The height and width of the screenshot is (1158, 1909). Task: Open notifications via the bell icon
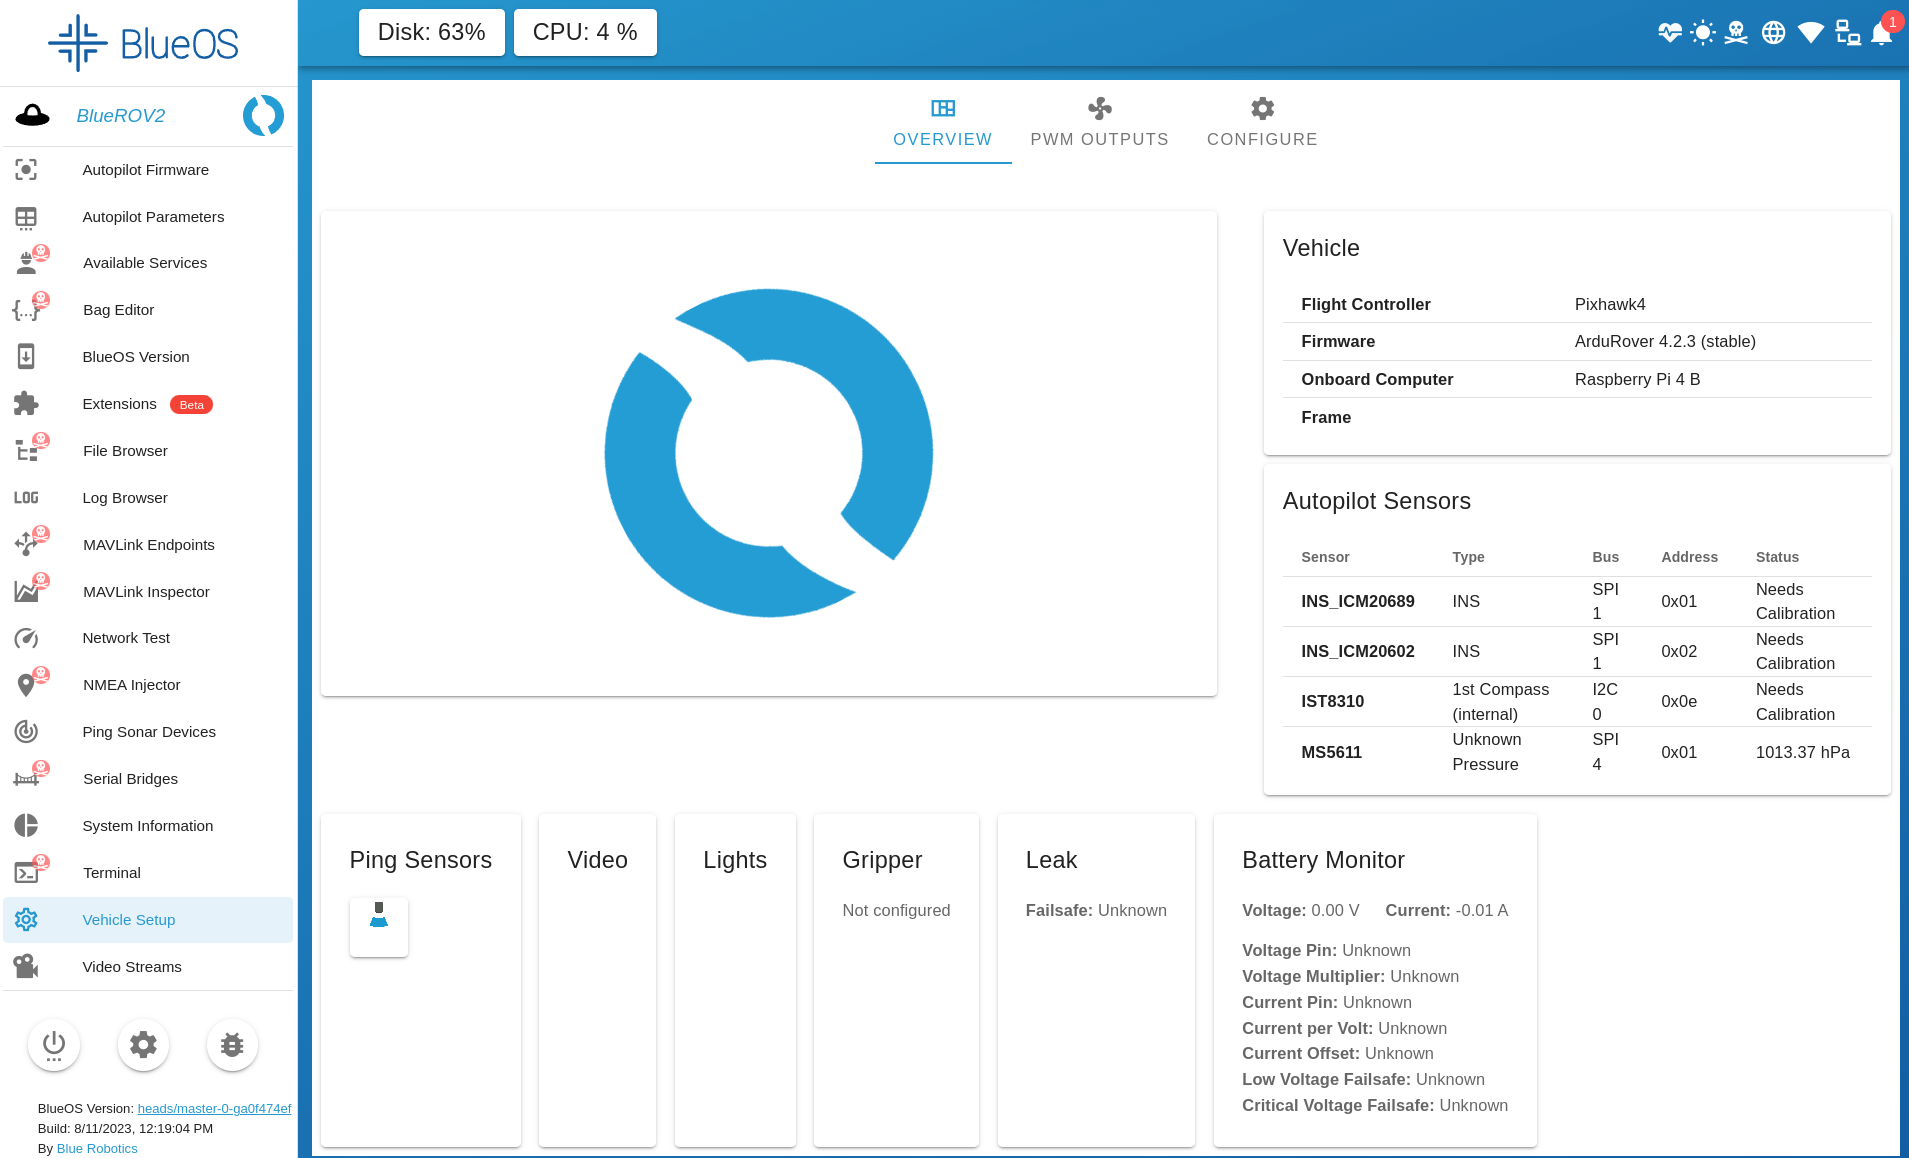coord(1881,35)
